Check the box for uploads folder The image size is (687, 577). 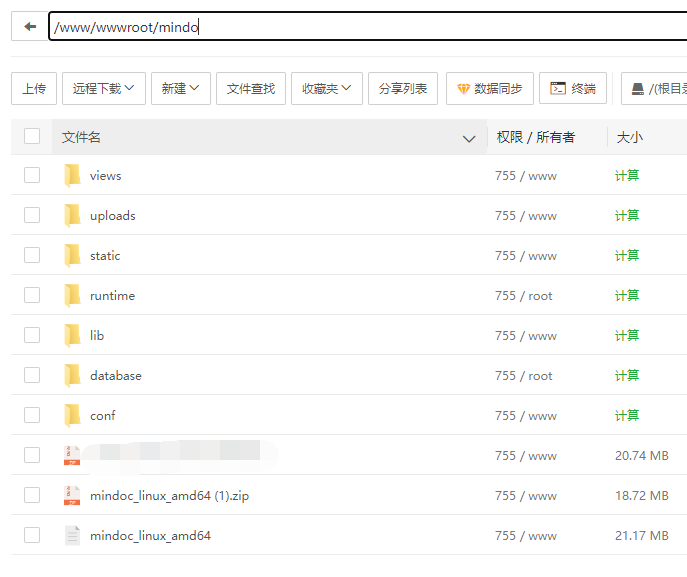32,216
